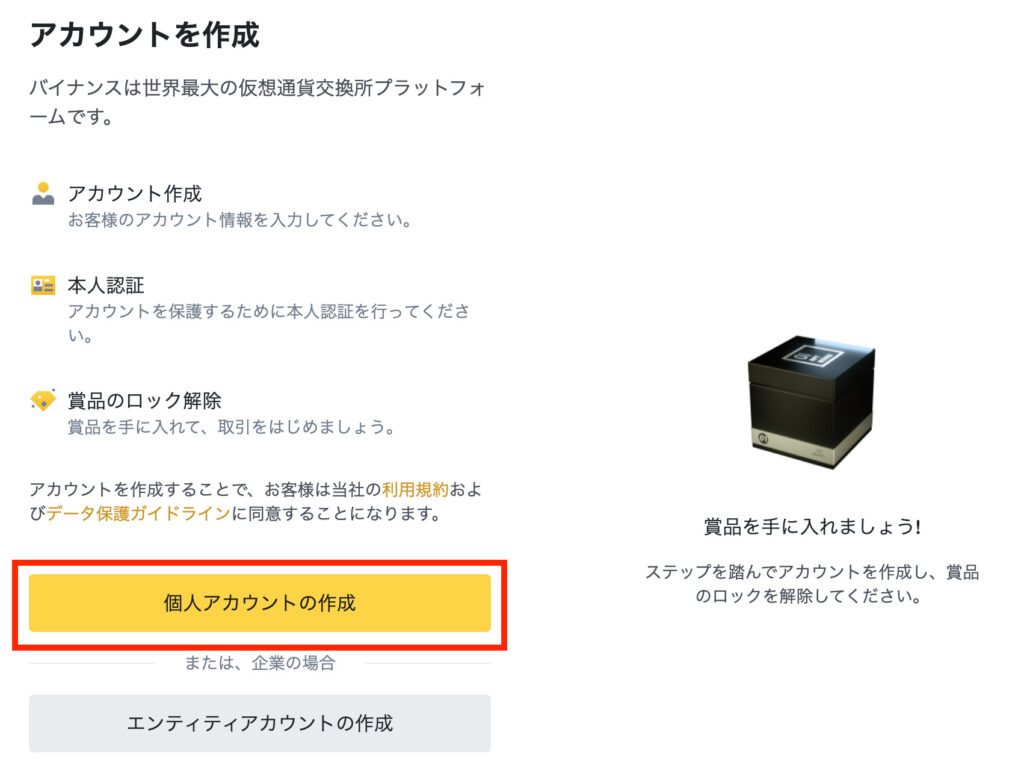Screen dimensions: 1024x774
Task: Click the 賞品を手に入れましょう! heading
Action: tap(812, 526)
